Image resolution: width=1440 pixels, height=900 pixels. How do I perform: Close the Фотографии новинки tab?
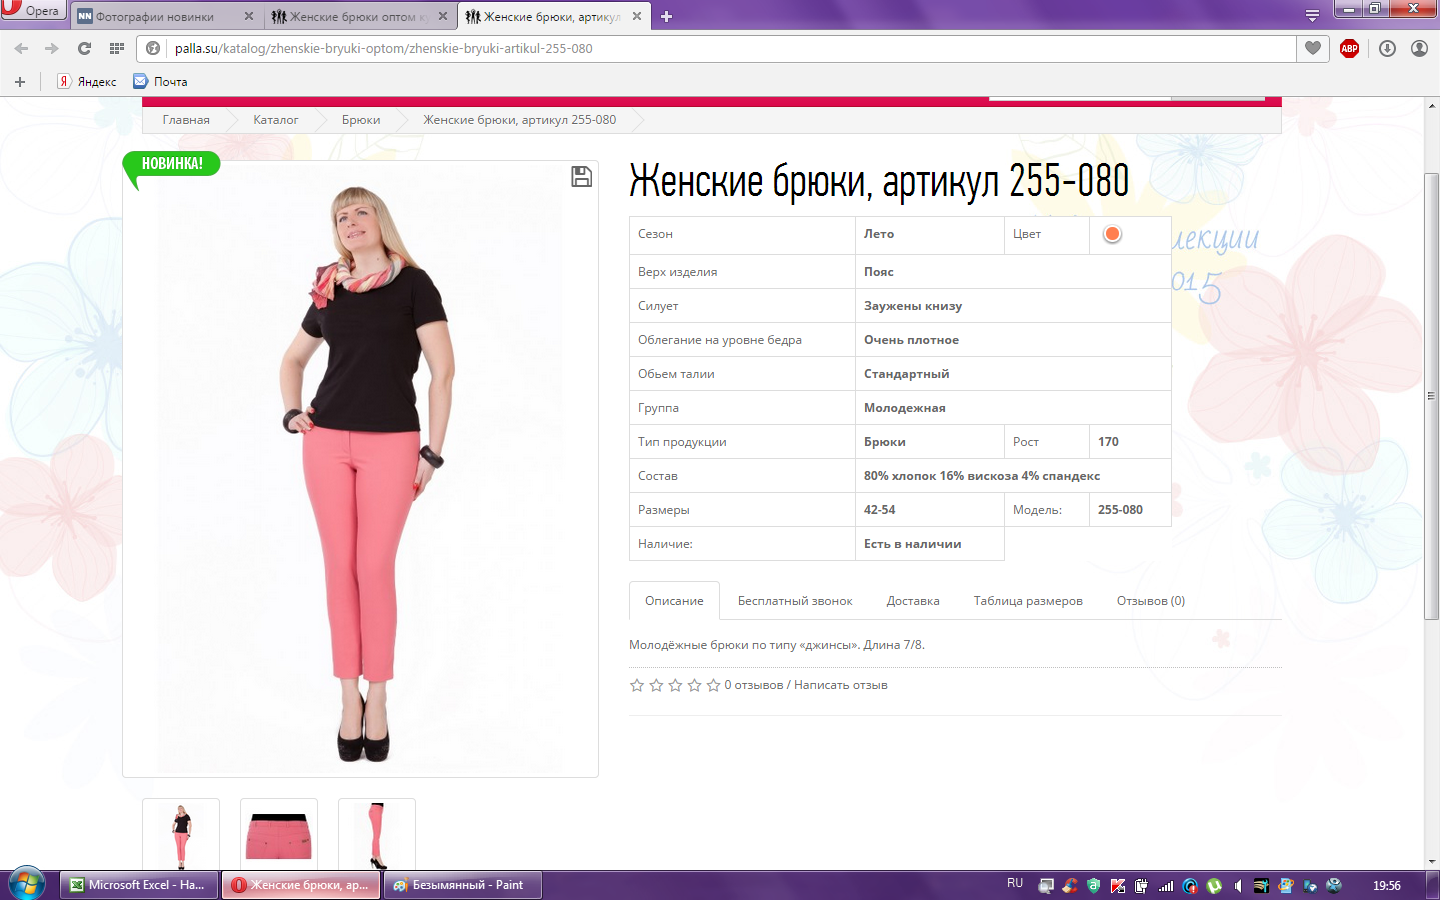[x=249, y=16]
